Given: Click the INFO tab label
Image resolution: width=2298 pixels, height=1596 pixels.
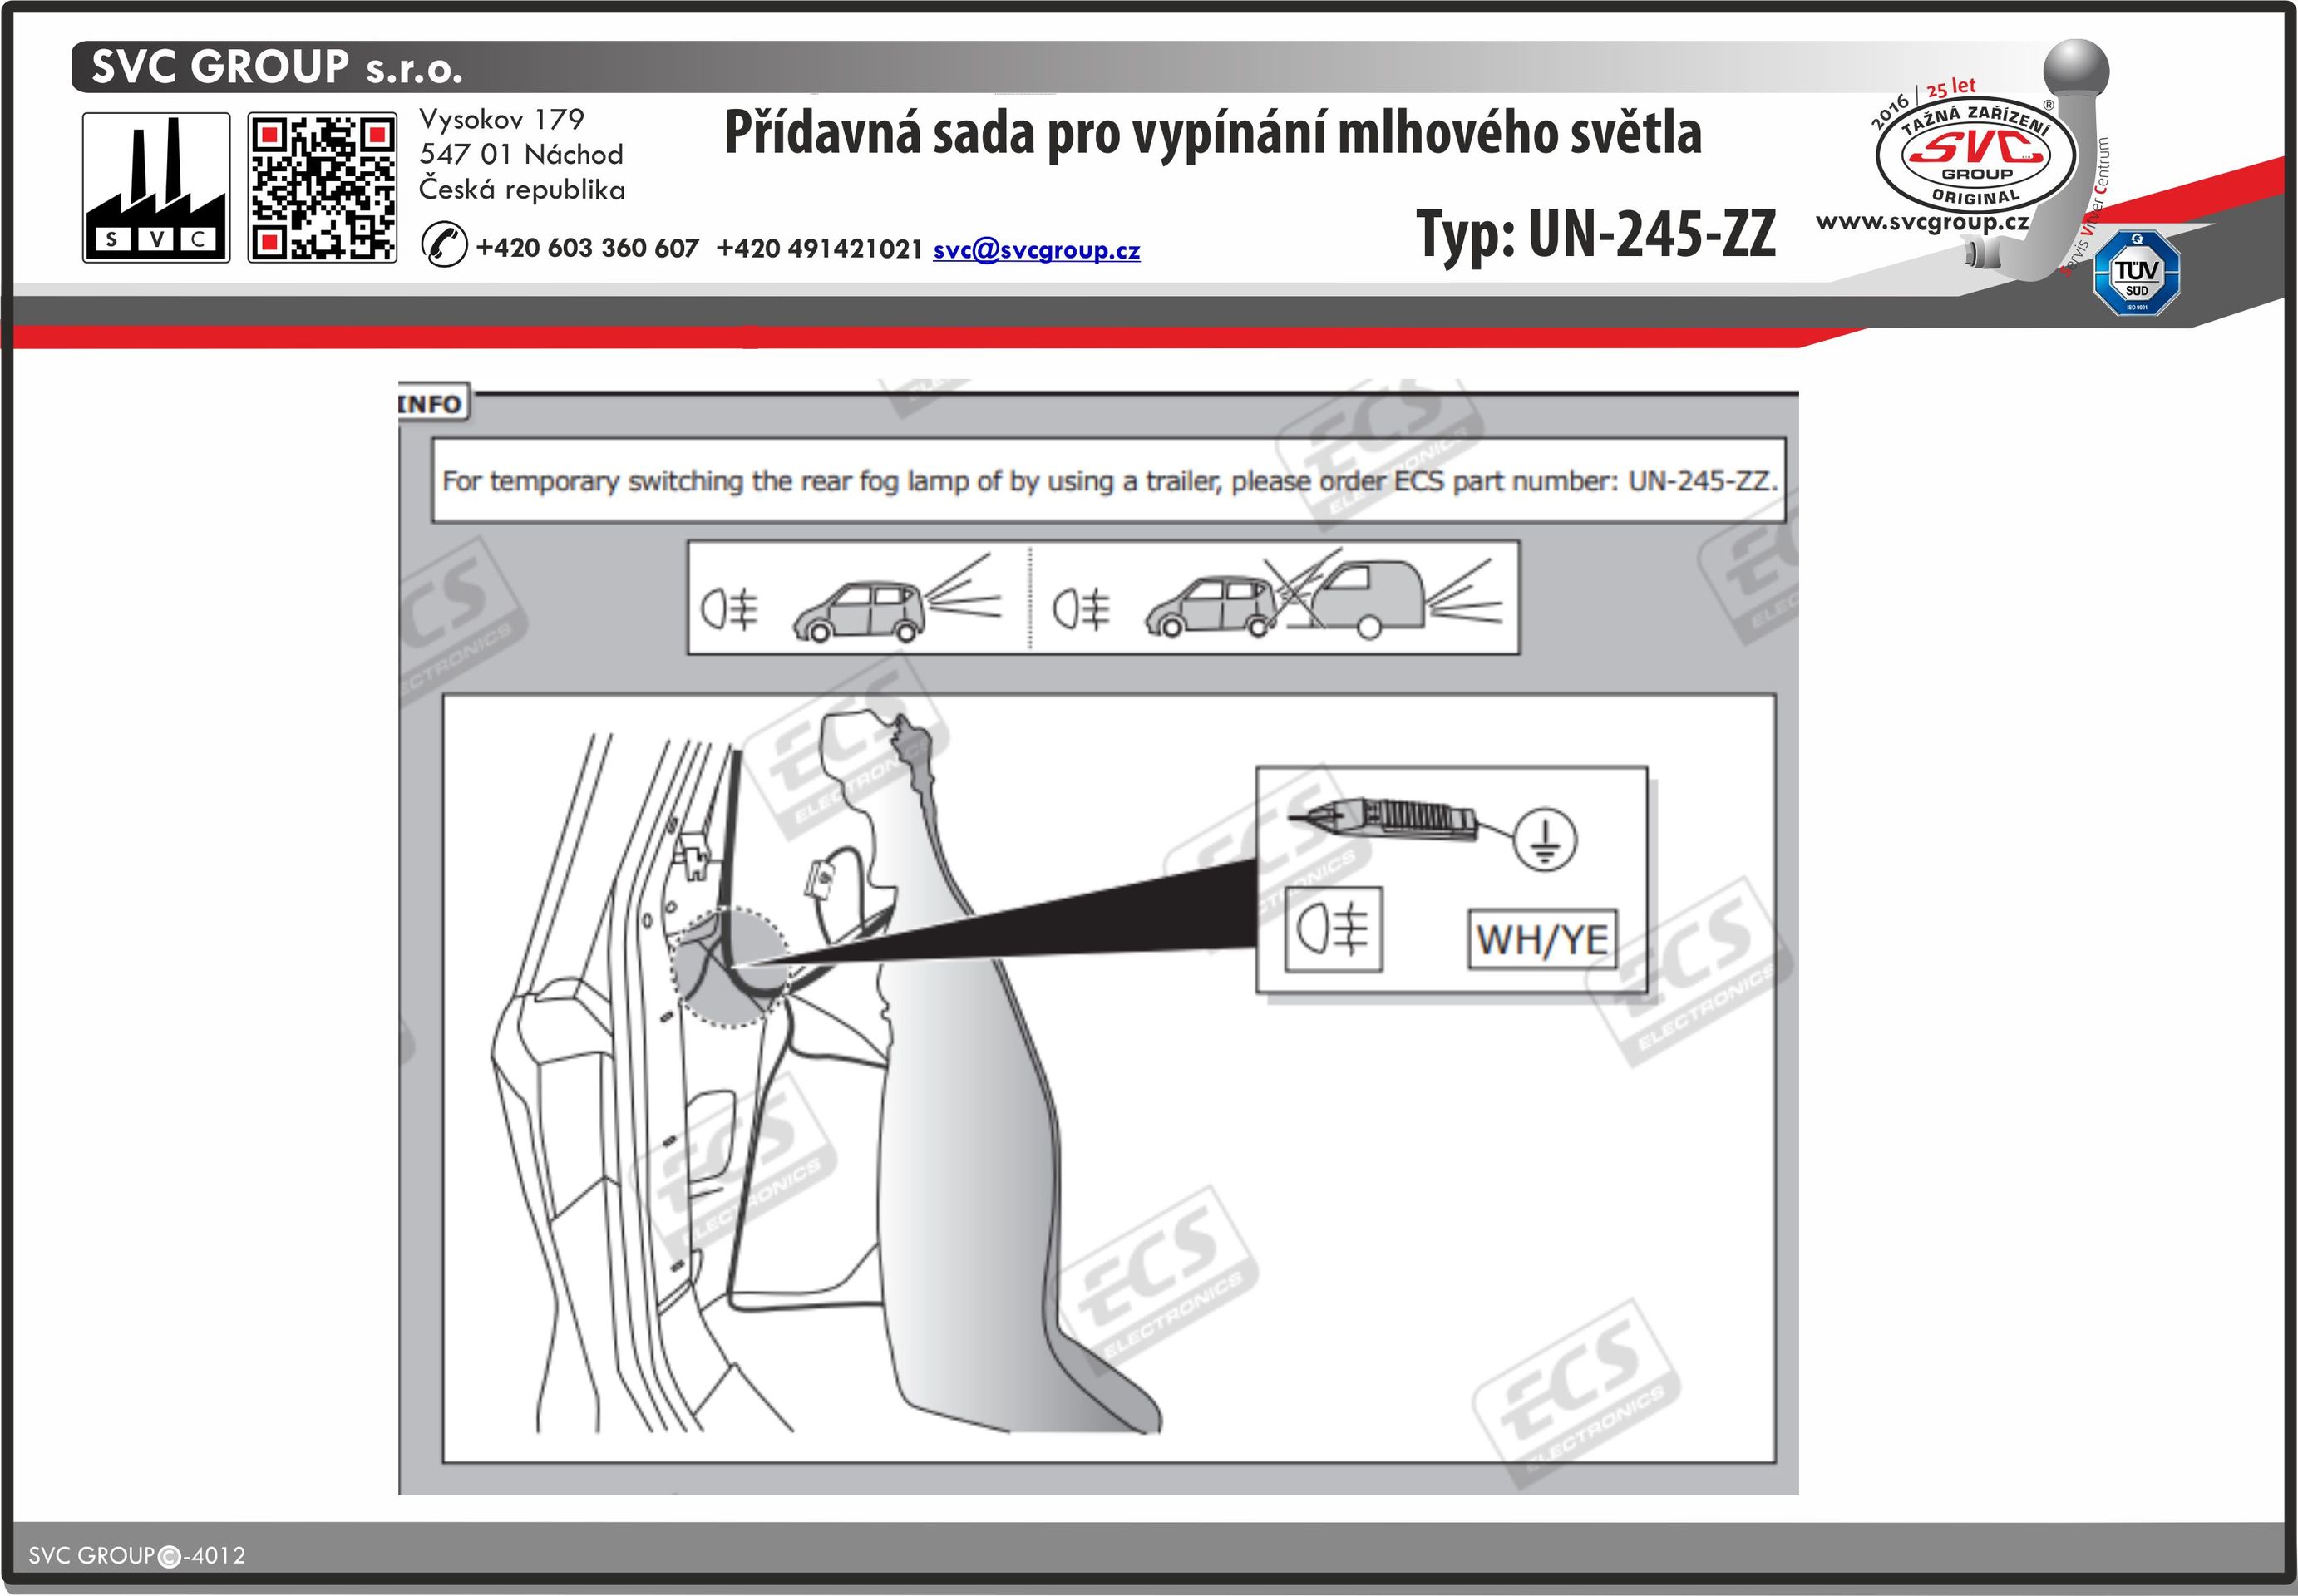Looking at the screenshot, I should (x=432, y=403).
